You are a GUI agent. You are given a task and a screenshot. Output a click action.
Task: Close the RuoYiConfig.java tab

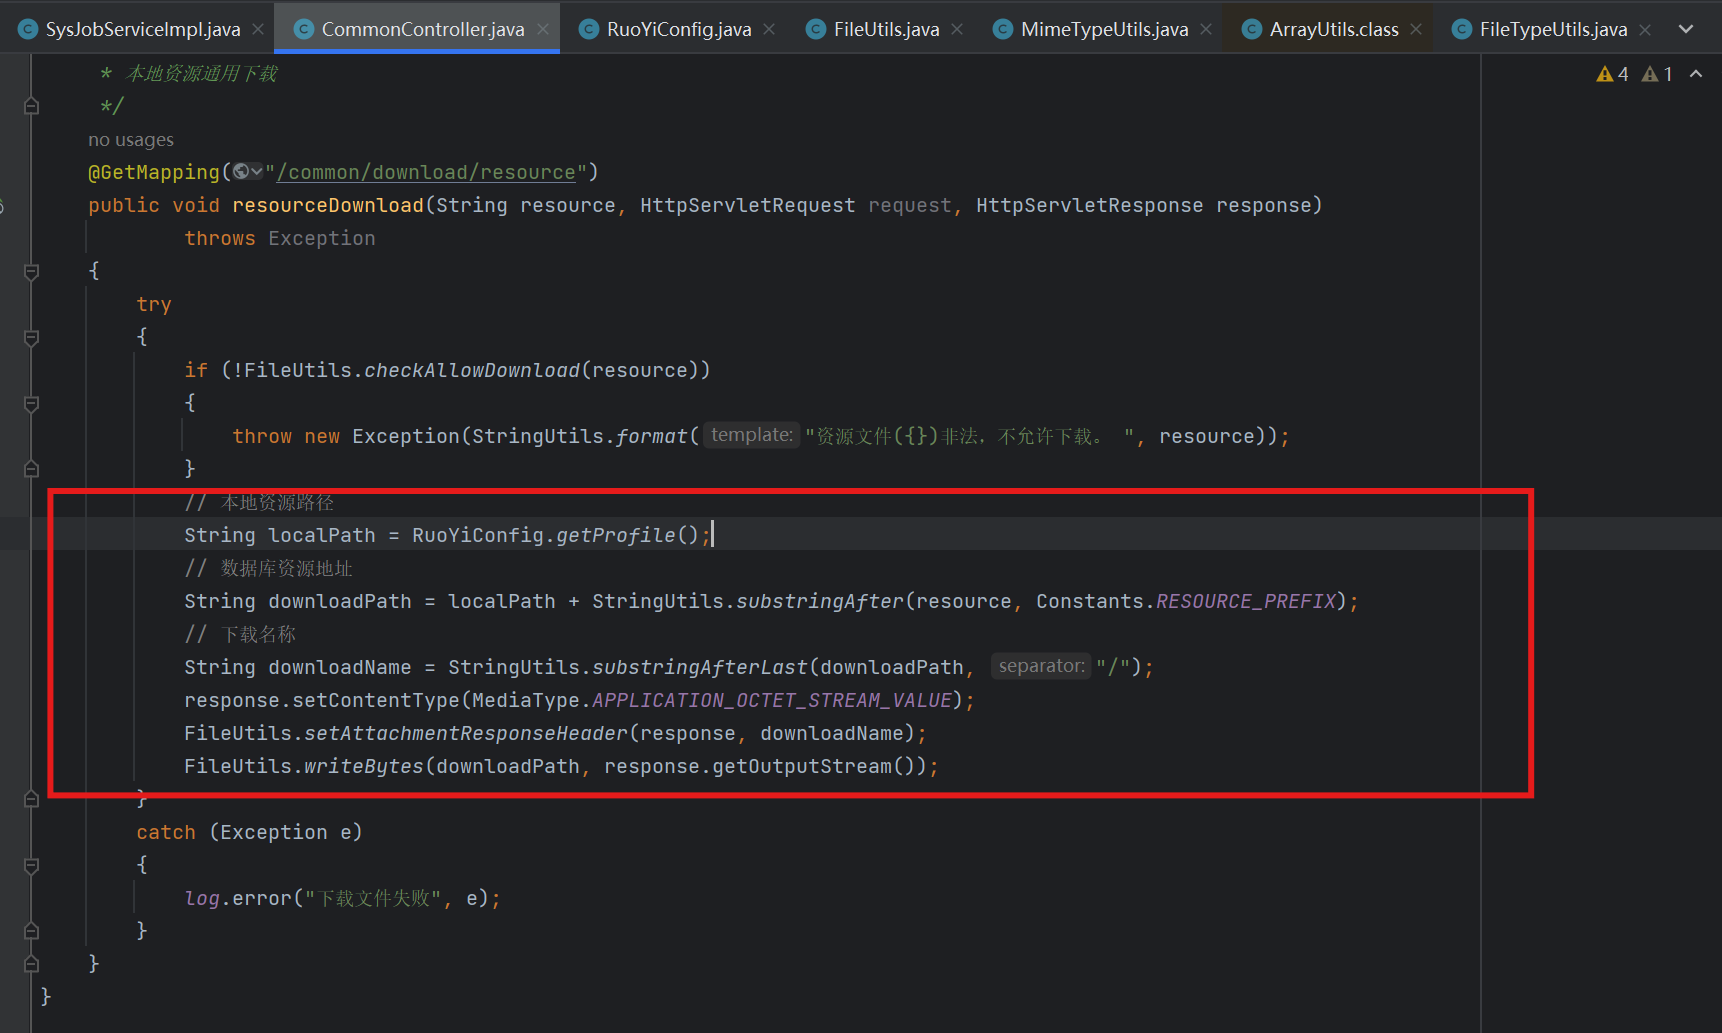pos(769,29)
